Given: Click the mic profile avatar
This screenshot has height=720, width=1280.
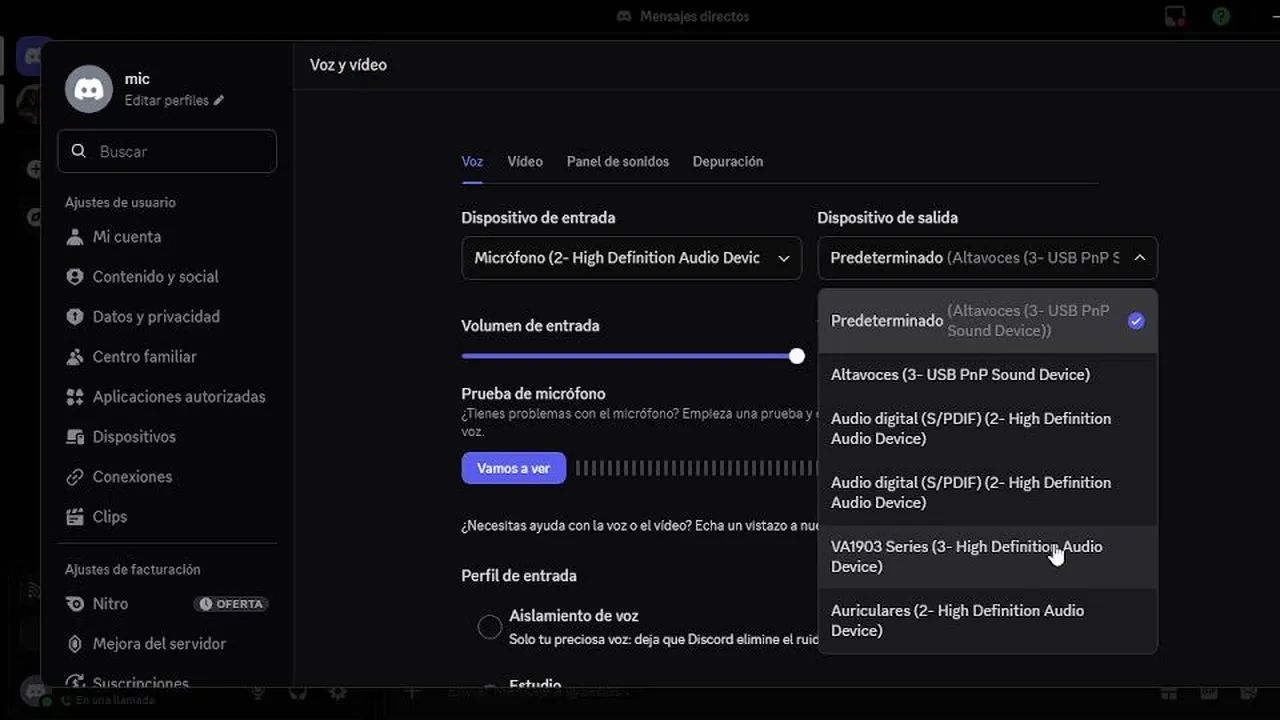Looking at the screenshot, I should [89, 89].
